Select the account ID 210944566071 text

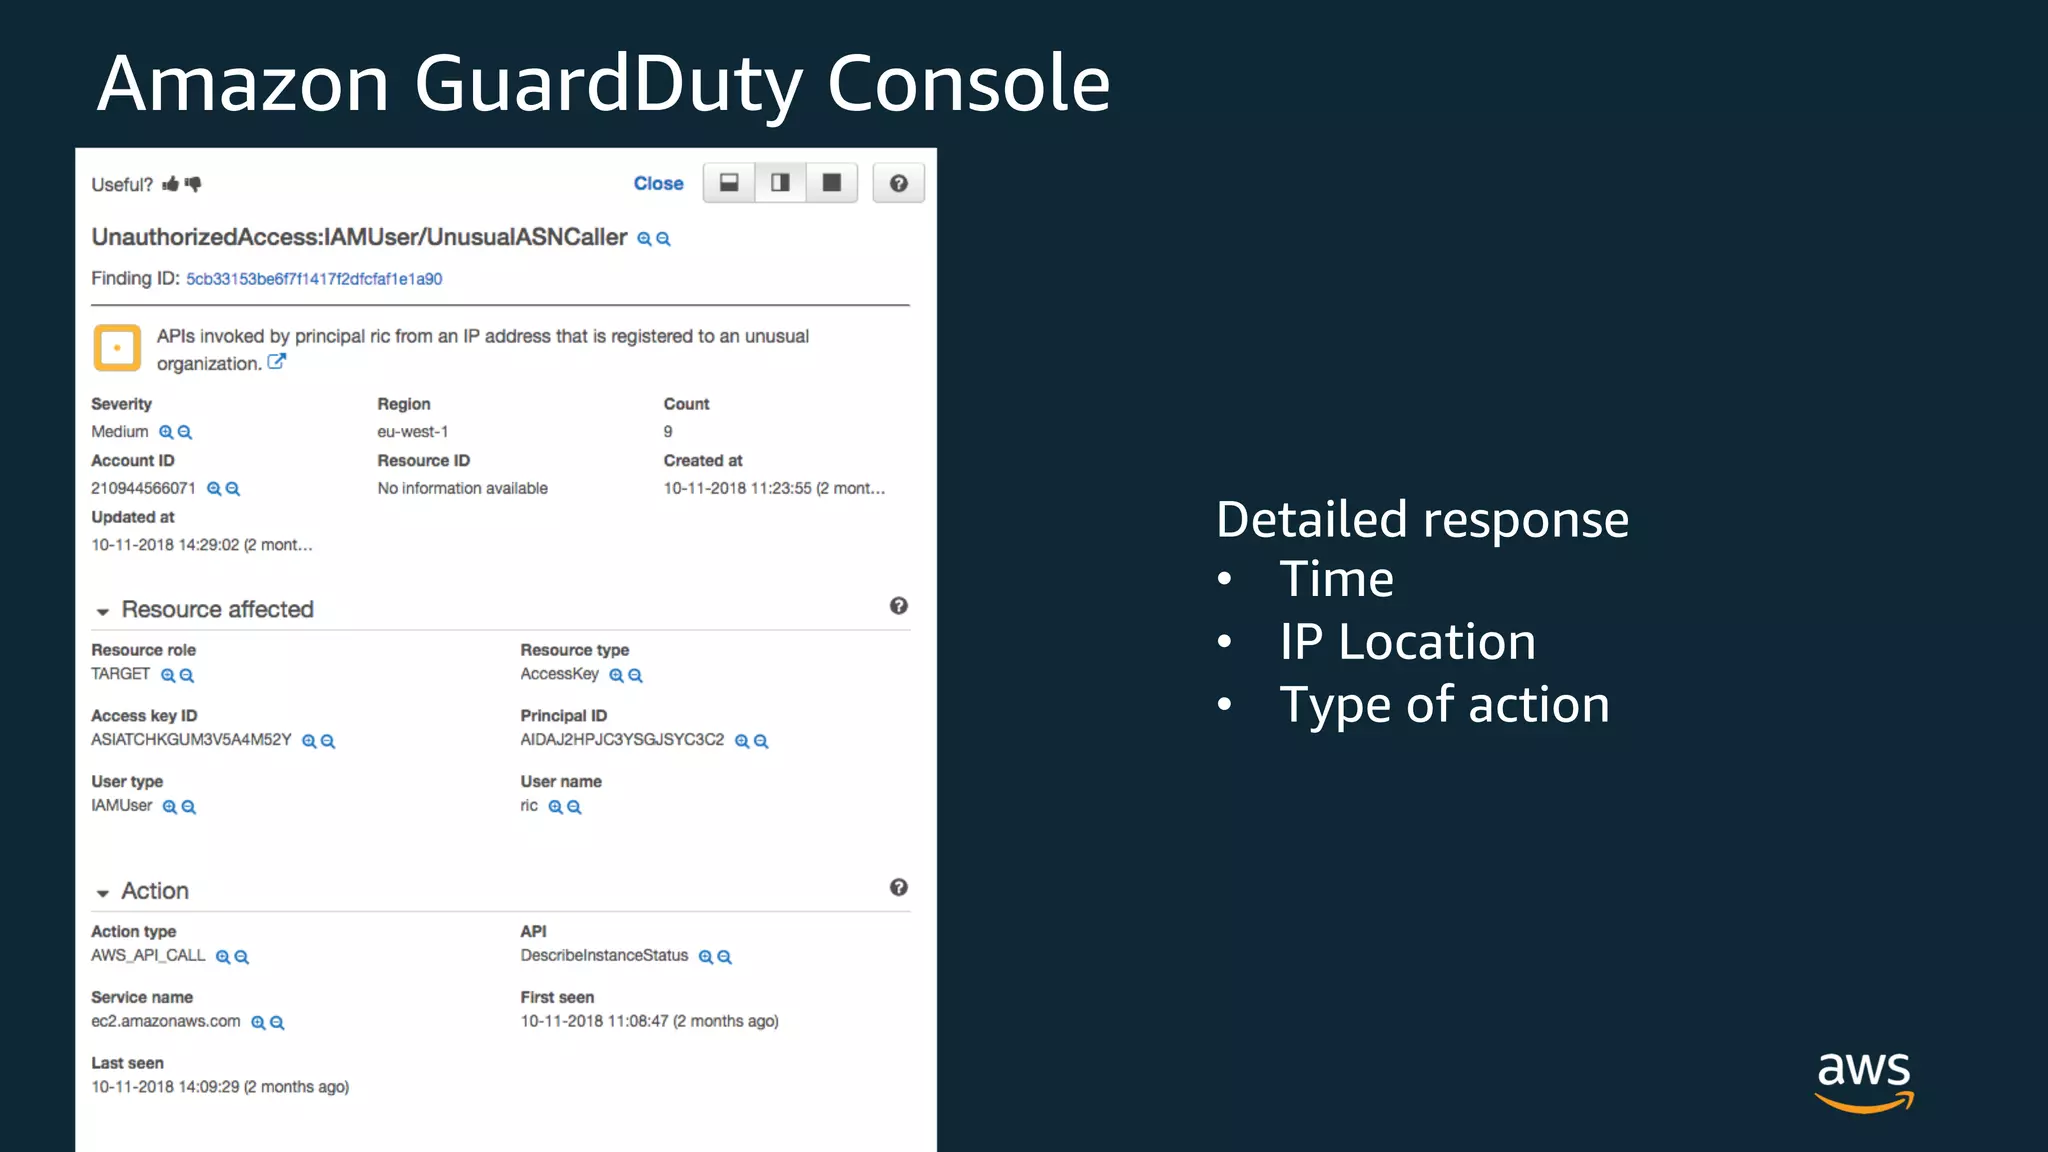tap(144, 489)
